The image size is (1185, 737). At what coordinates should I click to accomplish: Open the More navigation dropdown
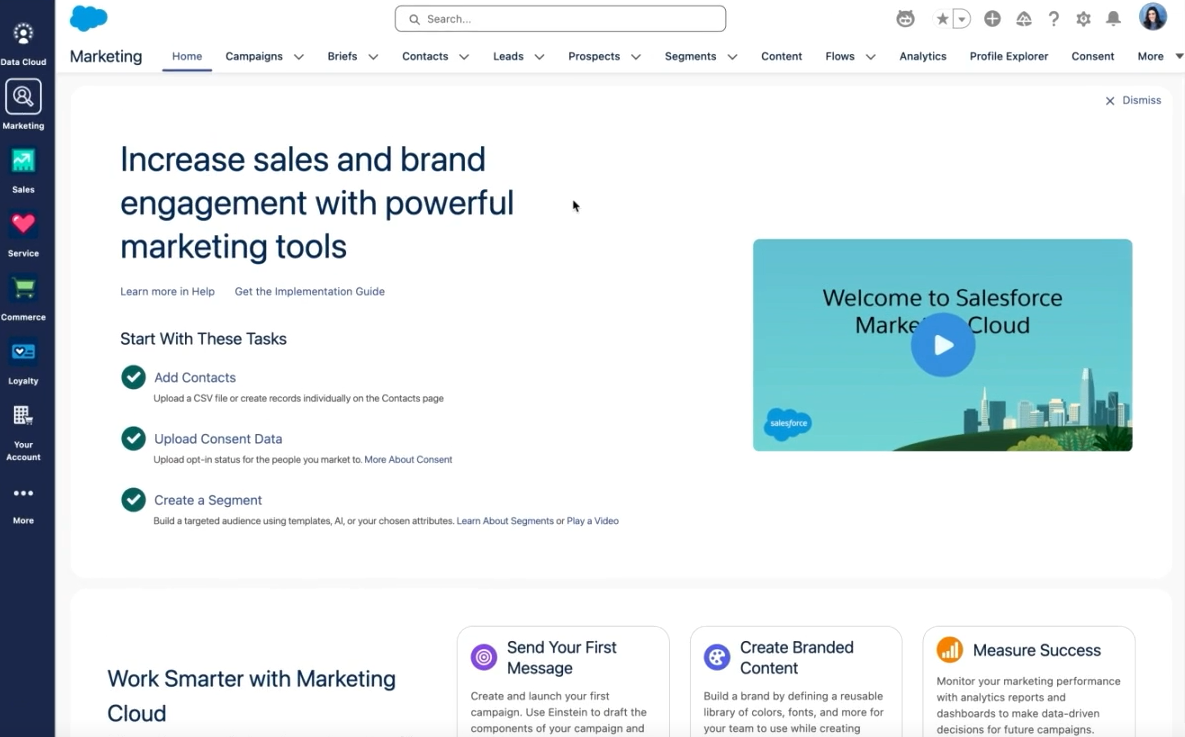1159,56
